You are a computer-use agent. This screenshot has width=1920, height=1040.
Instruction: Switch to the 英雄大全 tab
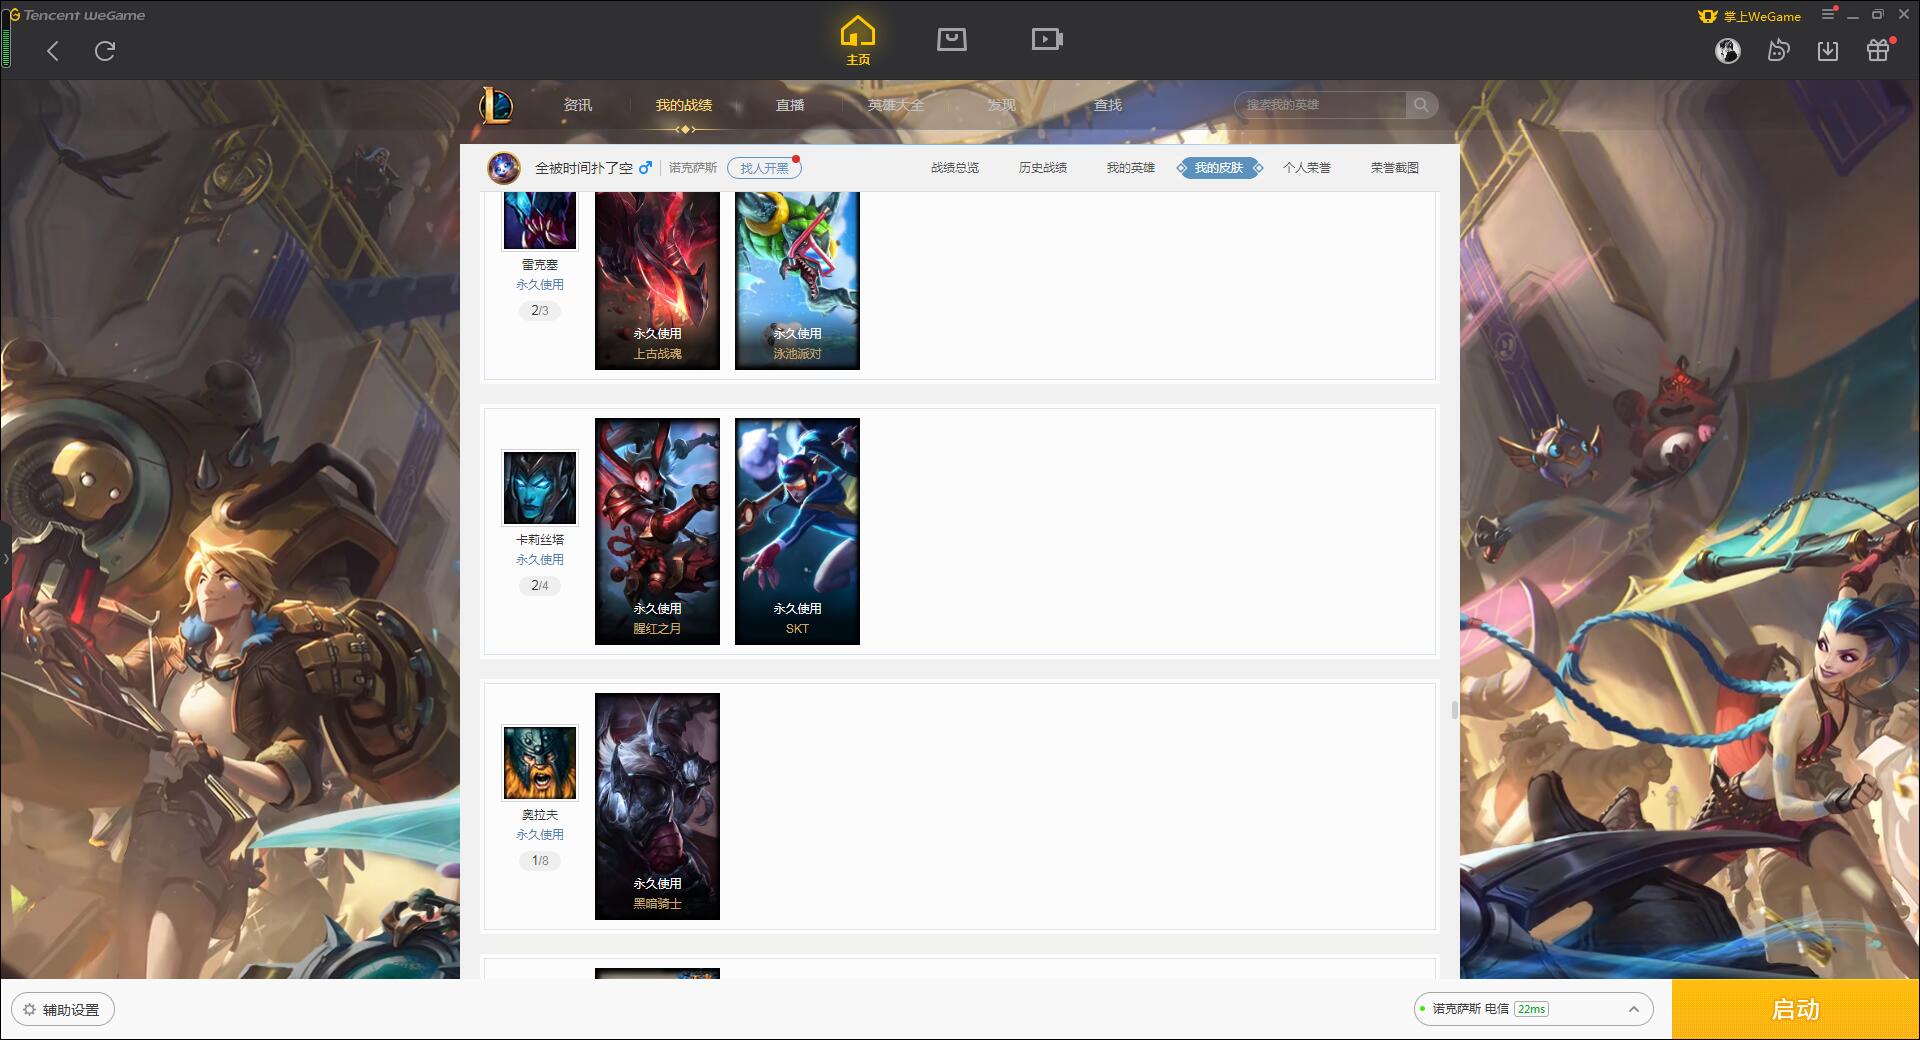[x=896, y=105]
